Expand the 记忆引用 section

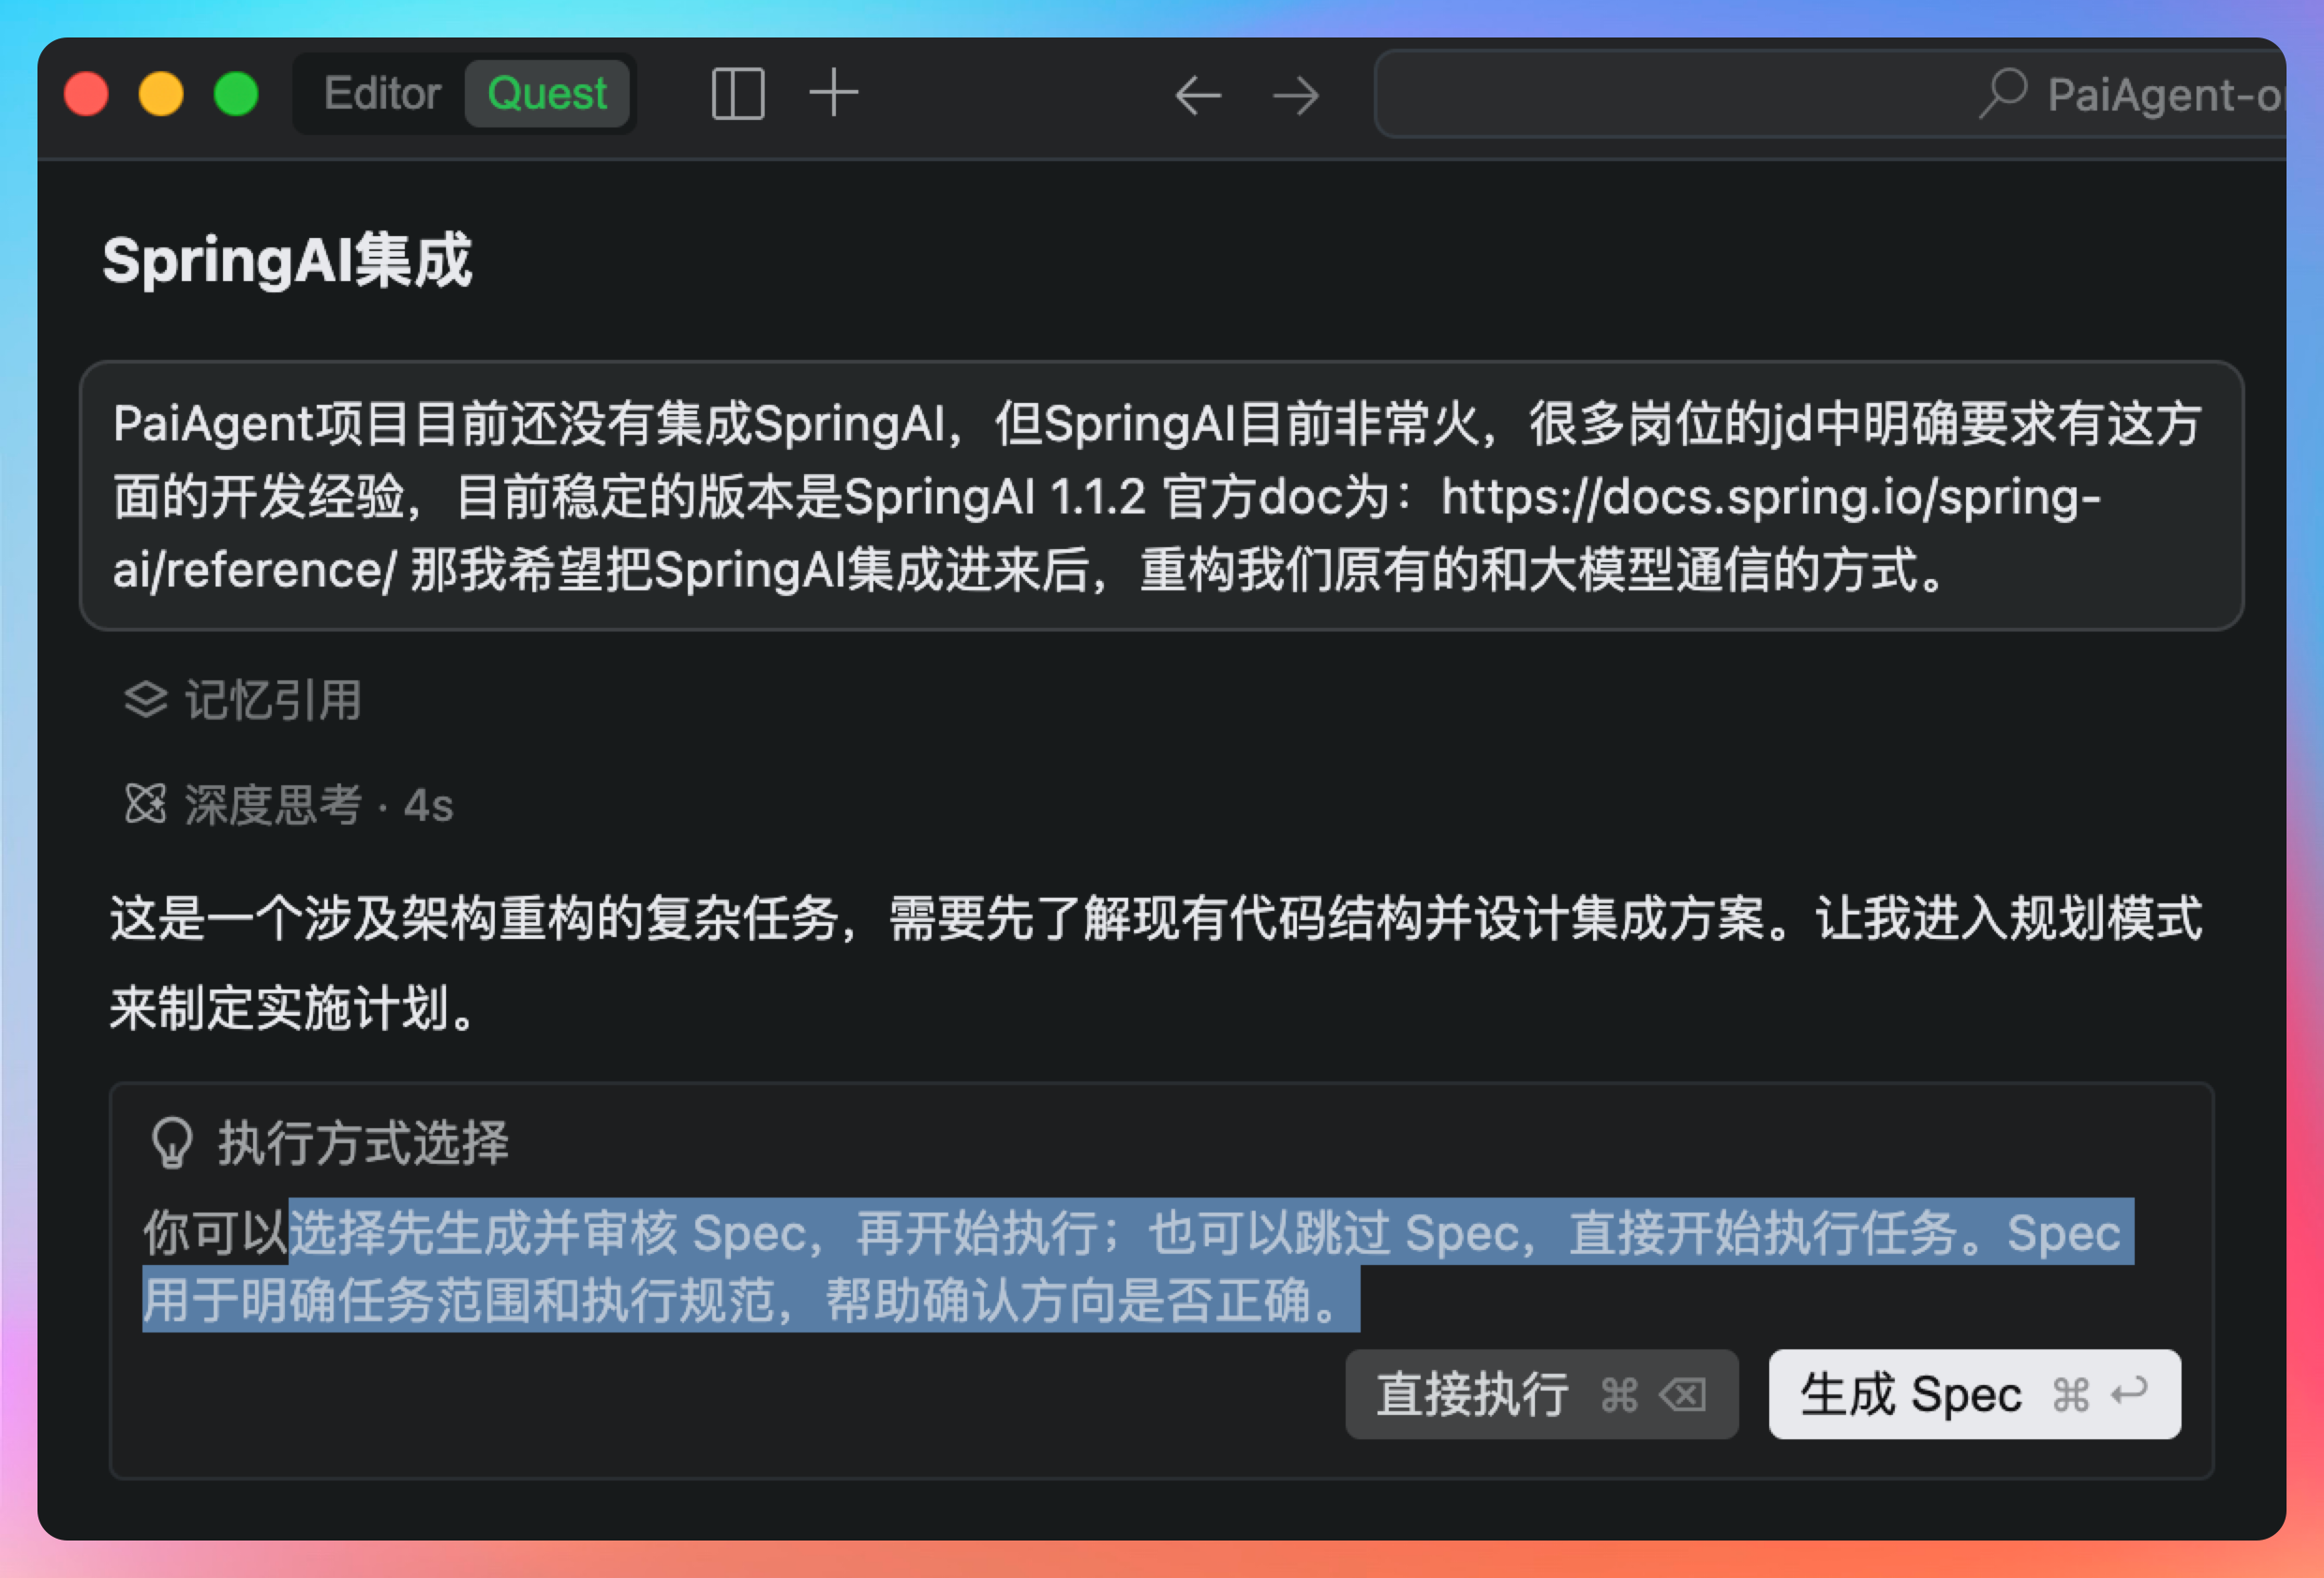(242, 700)
